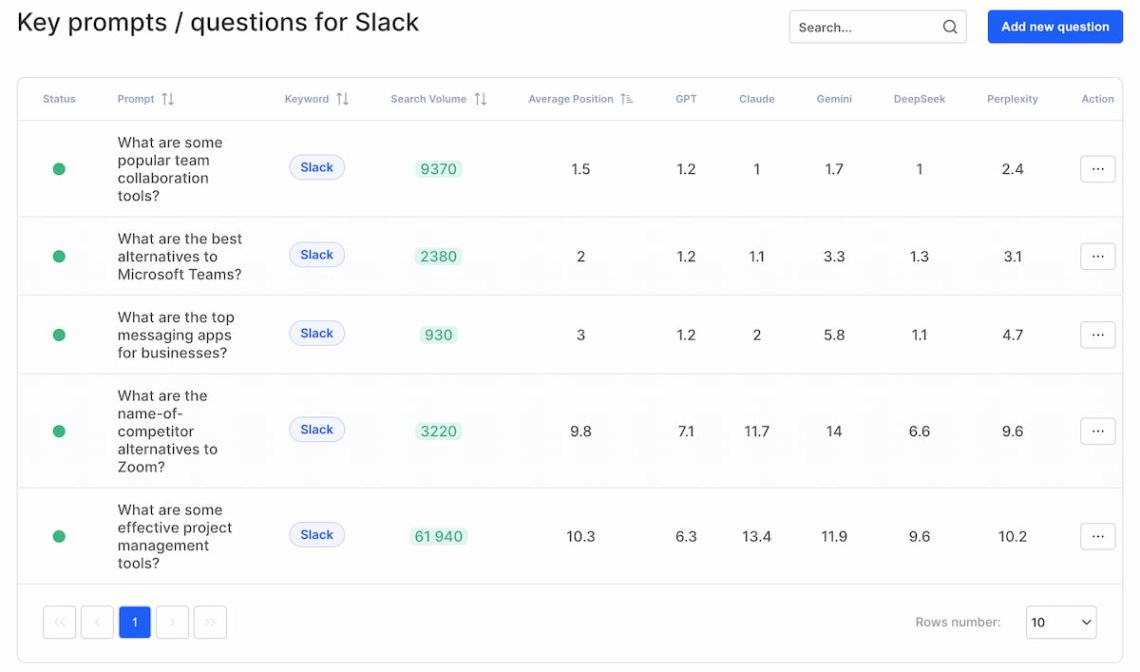Screen dimensions: 1140x672
Task: Click the GPT column header
Action: tap(686, 99)
